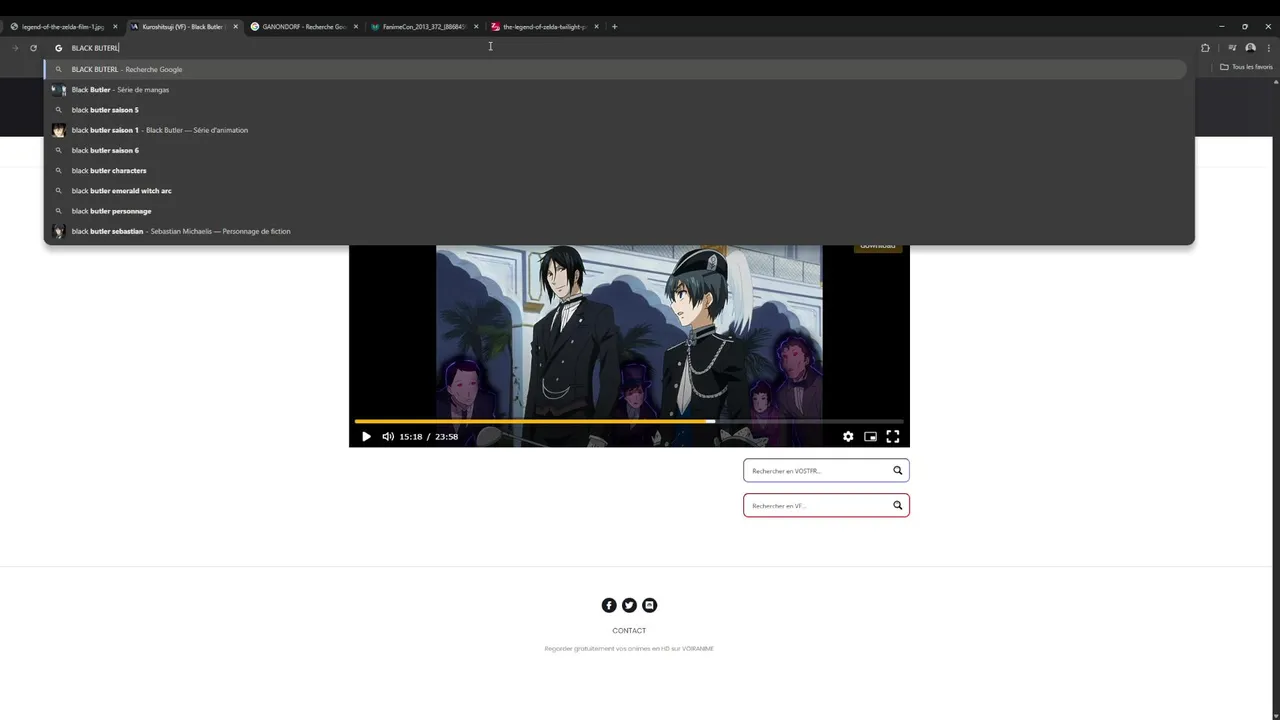Play the video
Image resolution: width=1280 pixels, height=720 pixels.
point(366,436)
